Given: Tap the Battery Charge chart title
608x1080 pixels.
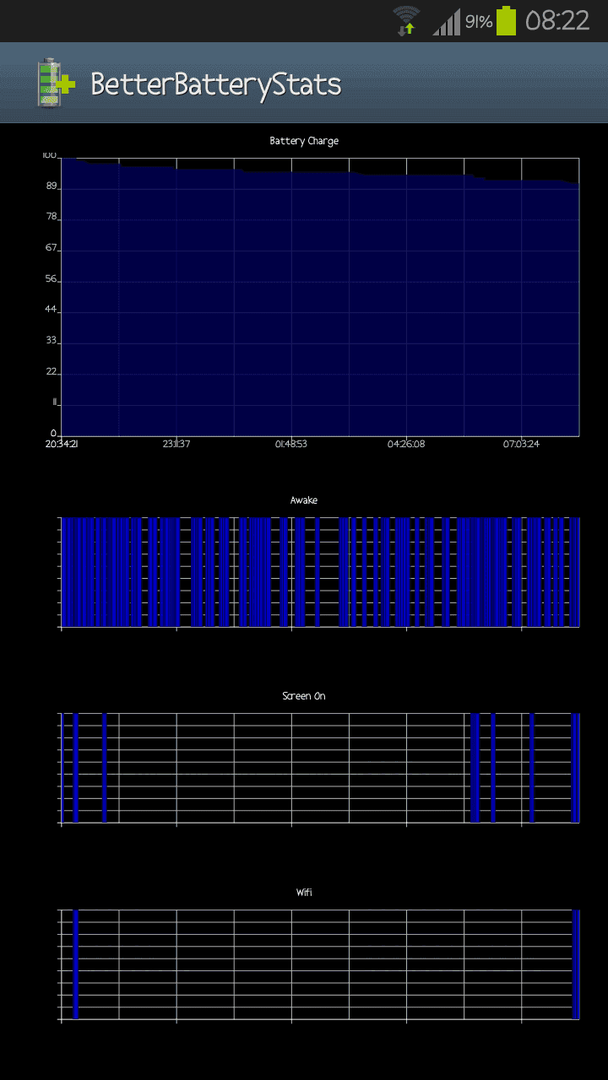Looking at the screenshot, I should 304,141.
